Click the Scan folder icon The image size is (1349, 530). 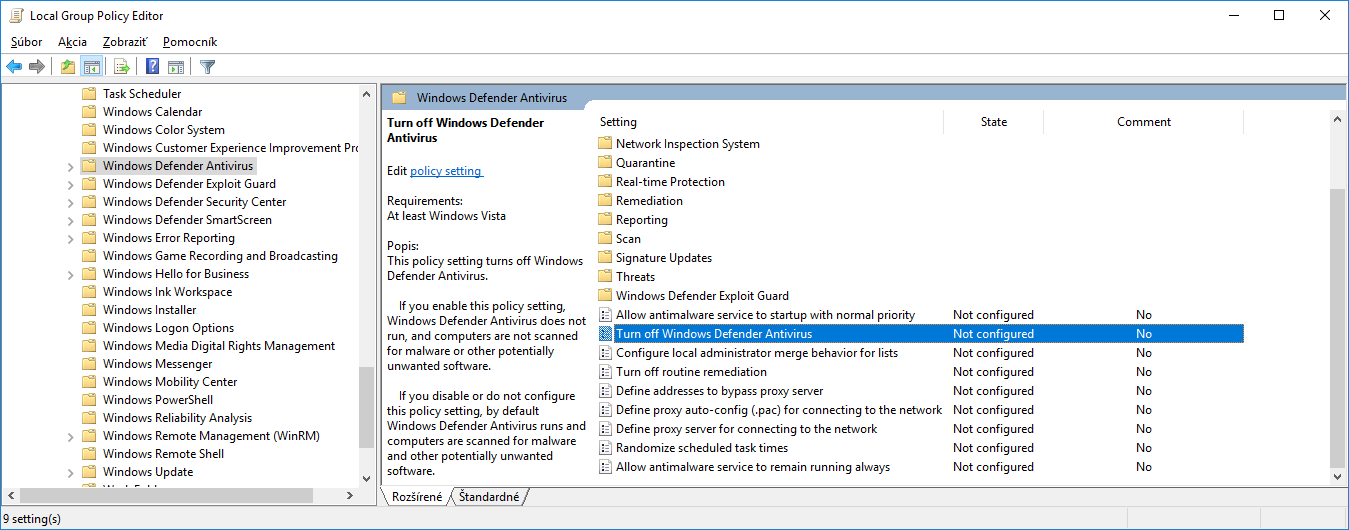tap(605, 239)
